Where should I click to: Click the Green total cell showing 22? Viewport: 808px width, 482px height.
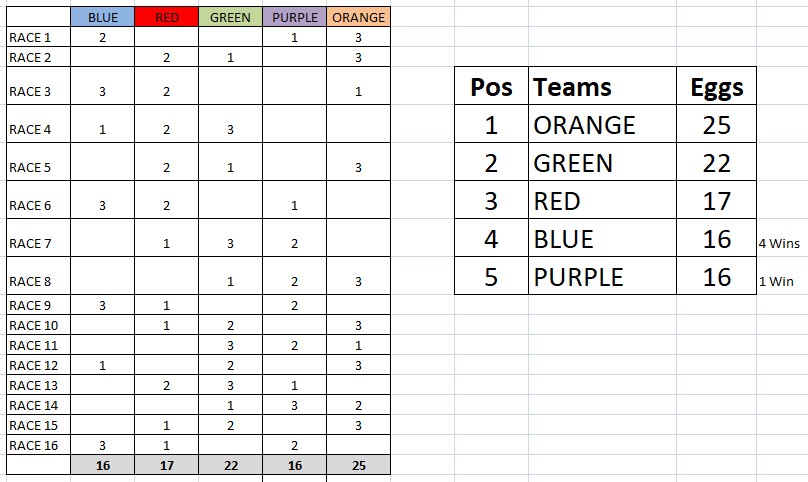[230, 465]
